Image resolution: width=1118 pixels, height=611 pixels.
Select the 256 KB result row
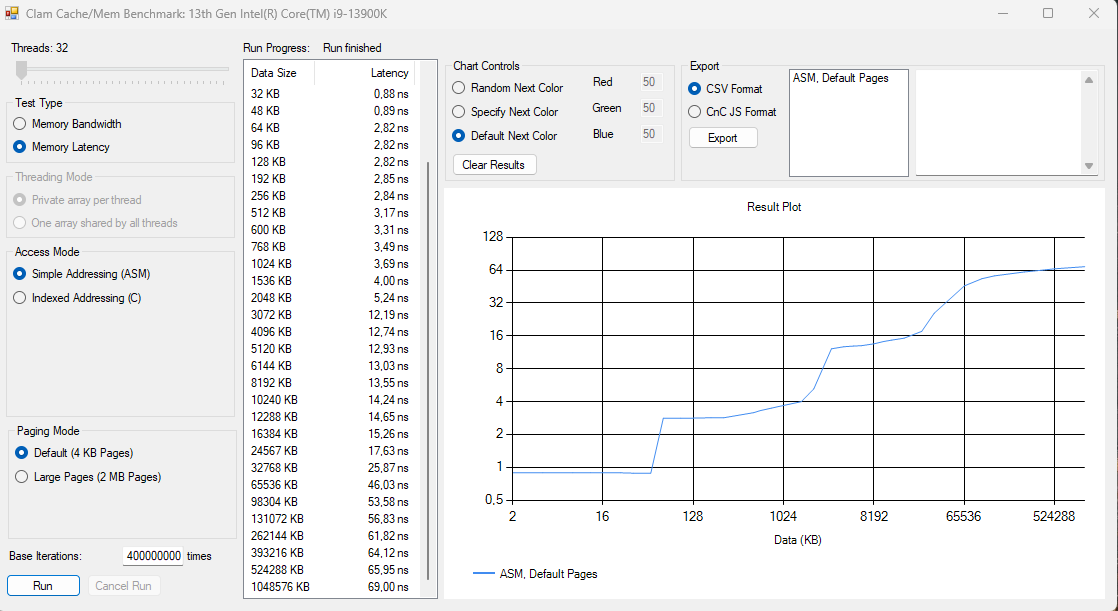click(330, 195)
